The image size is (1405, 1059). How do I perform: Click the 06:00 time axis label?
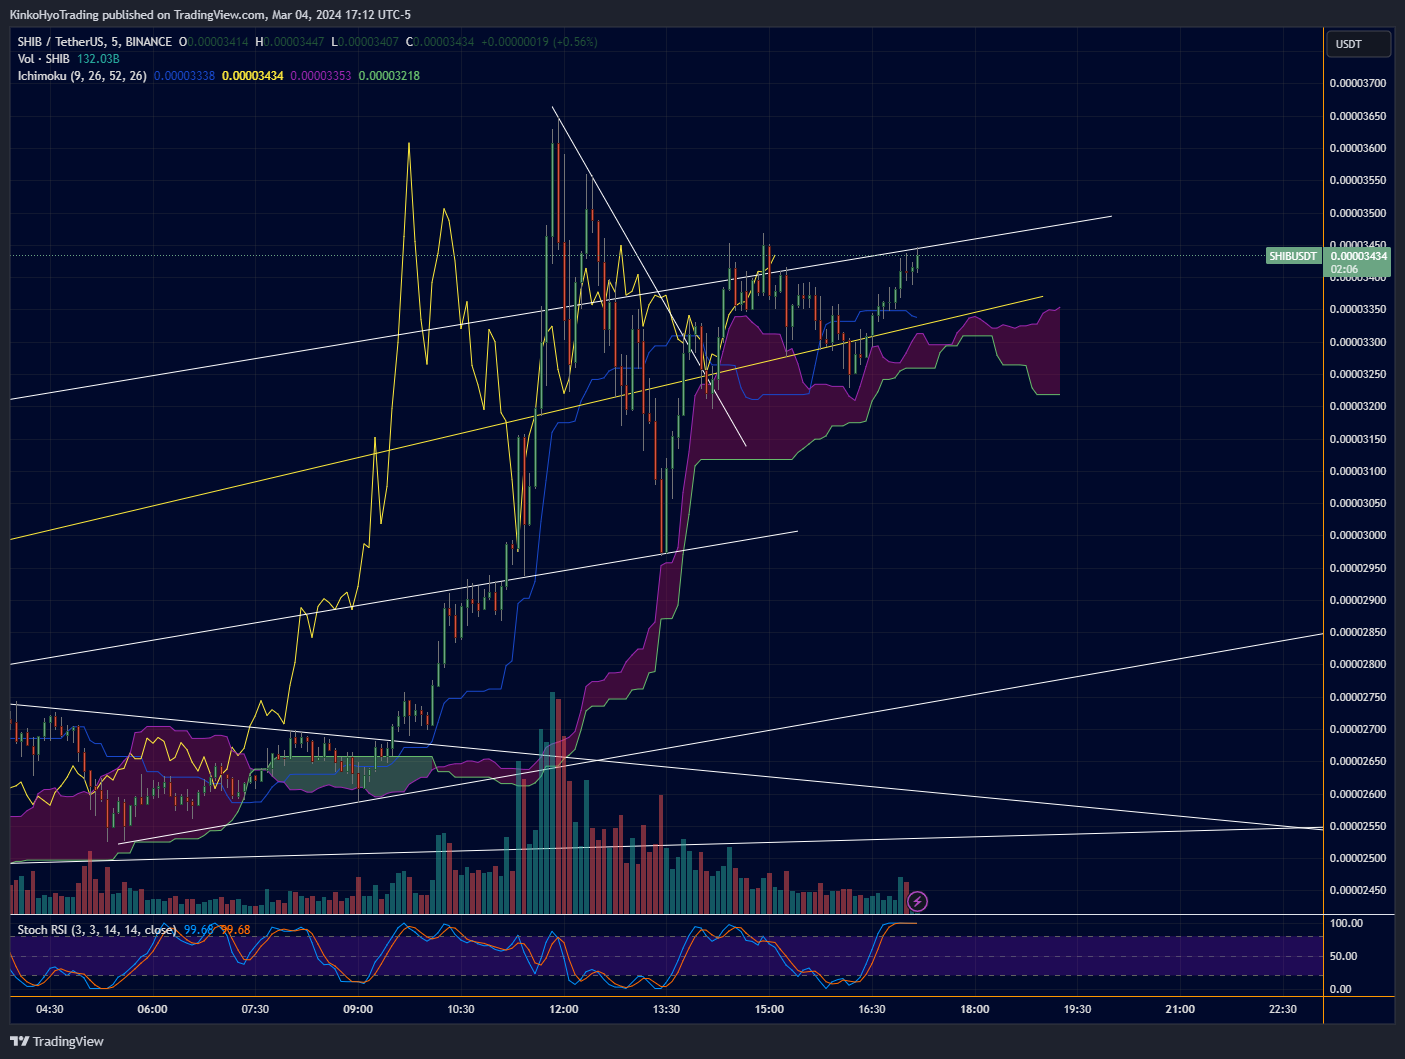tap(152, 1009)
